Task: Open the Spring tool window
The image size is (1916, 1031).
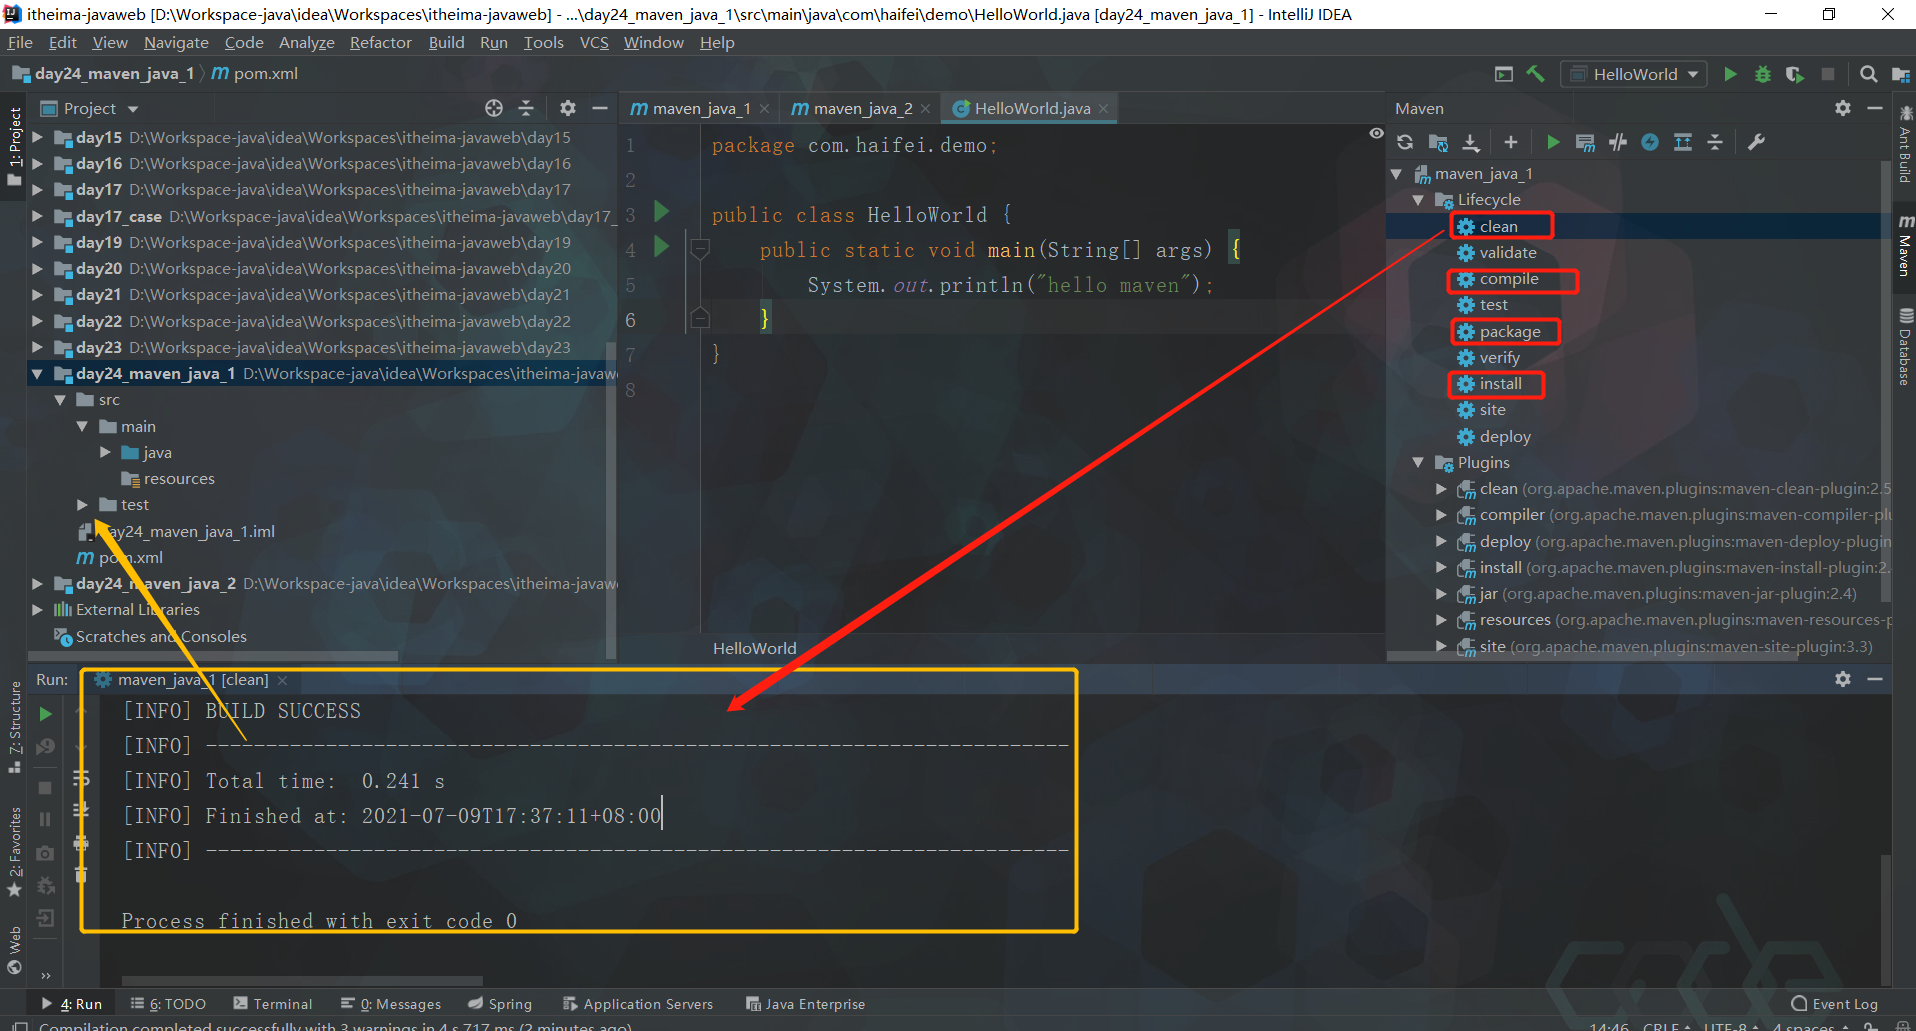Action: pyautogui.click(x=500, y=1004)
